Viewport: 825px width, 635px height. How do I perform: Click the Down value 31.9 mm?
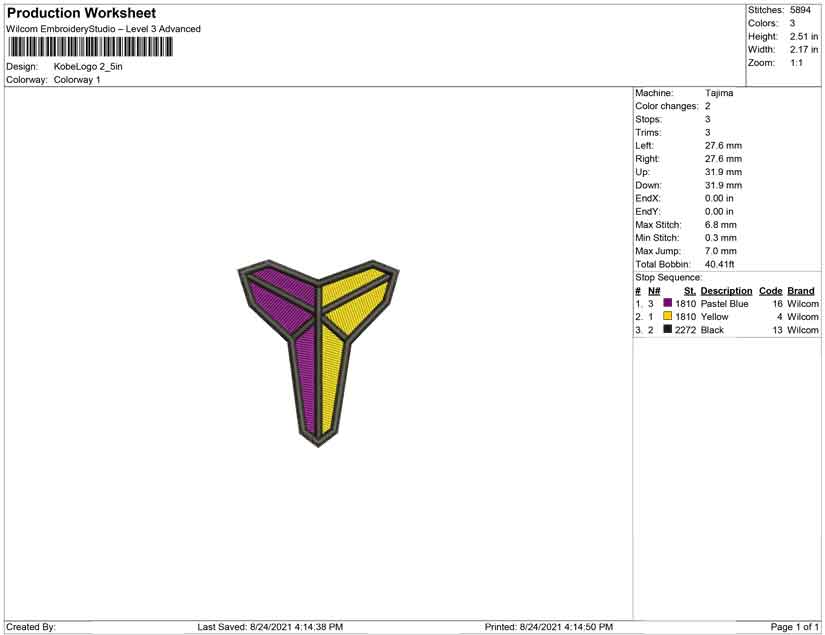(x=723, y=185)
